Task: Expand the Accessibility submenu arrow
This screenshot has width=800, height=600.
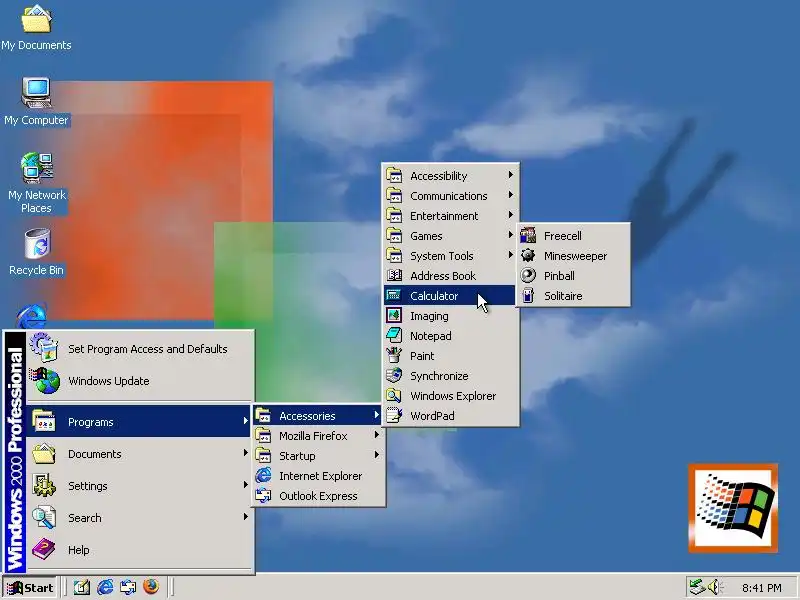Action: (510, 175)
